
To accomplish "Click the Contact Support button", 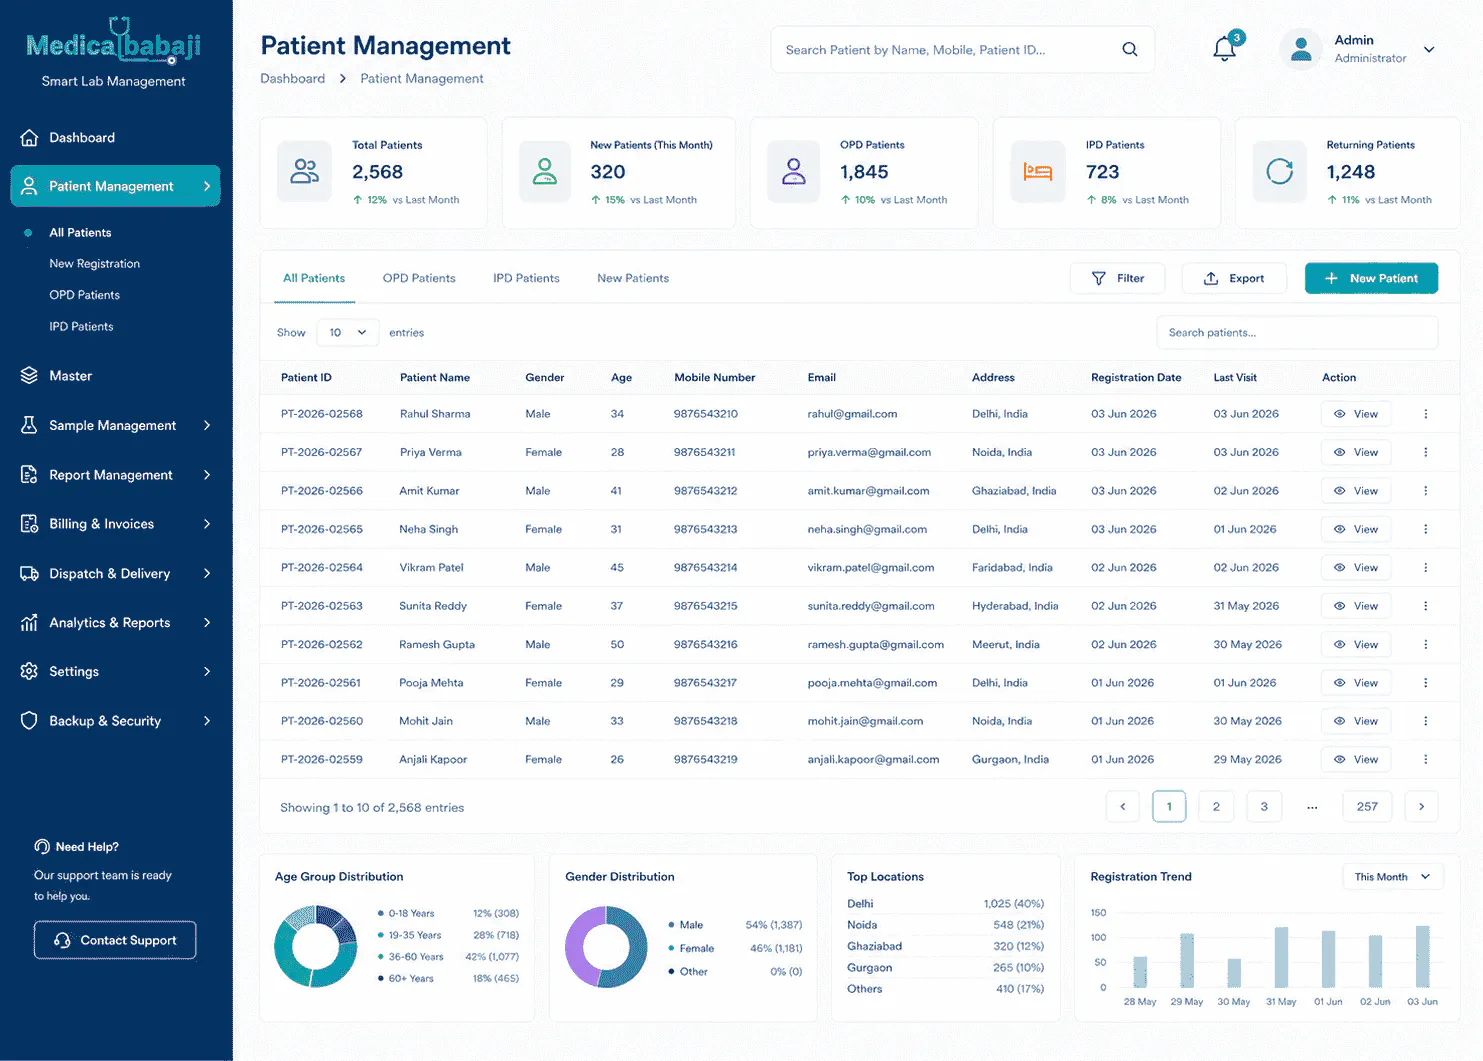I will click(x=115, y=940).
